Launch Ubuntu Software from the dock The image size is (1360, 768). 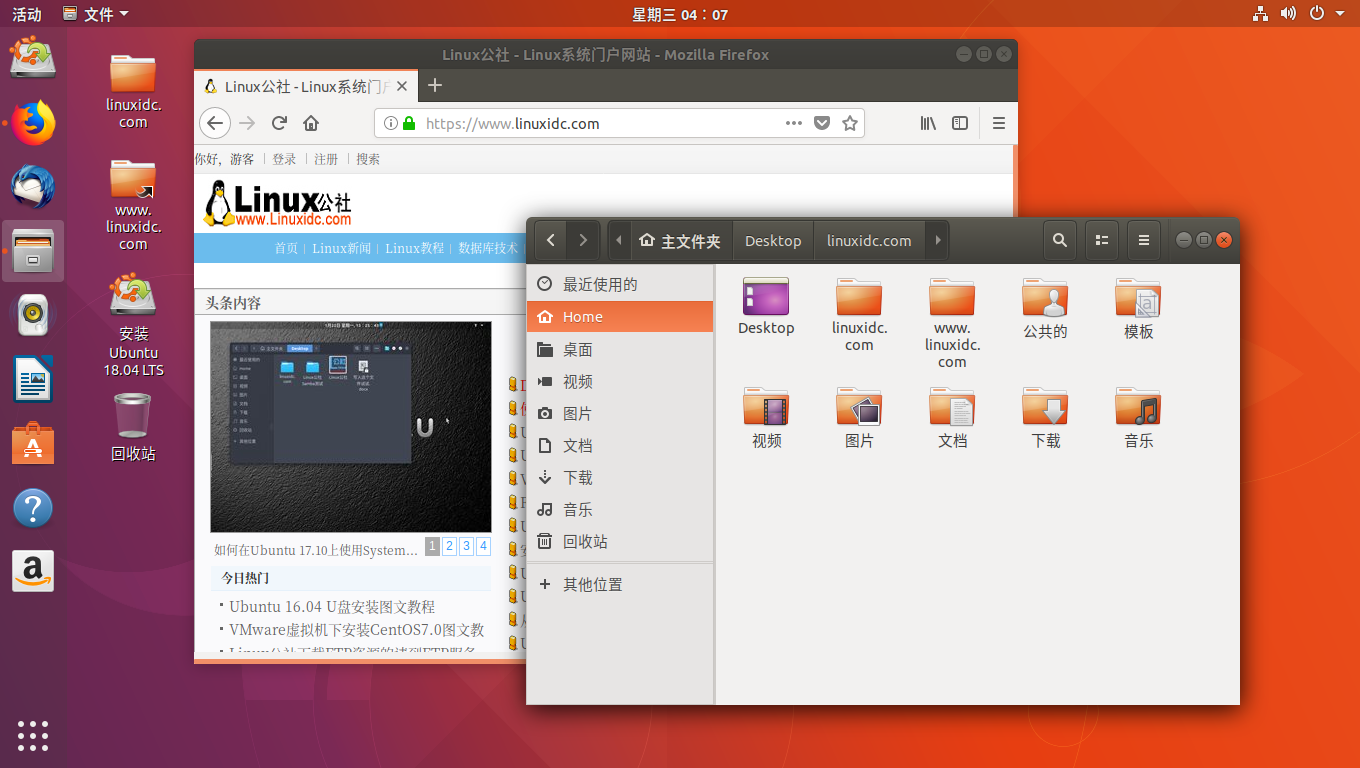coord(33,443)
